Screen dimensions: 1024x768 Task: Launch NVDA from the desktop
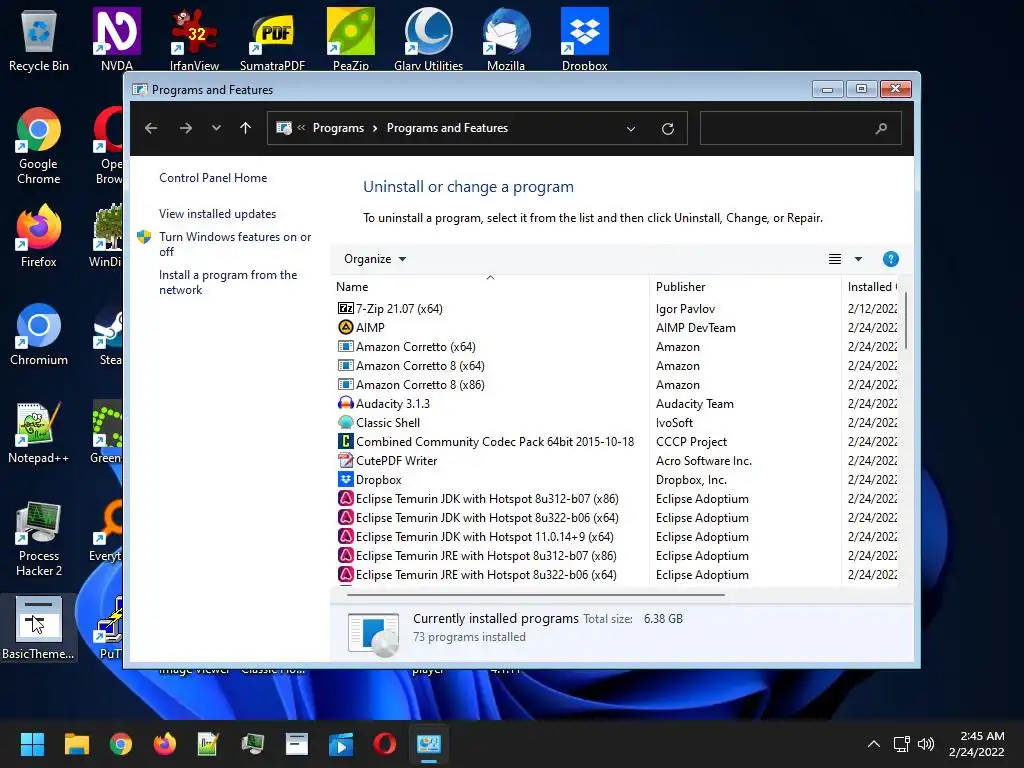[117, 38]
